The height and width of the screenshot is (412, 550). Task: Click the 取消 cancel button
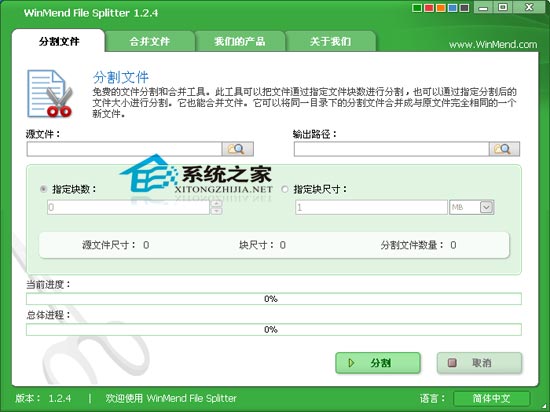[479, 363]
